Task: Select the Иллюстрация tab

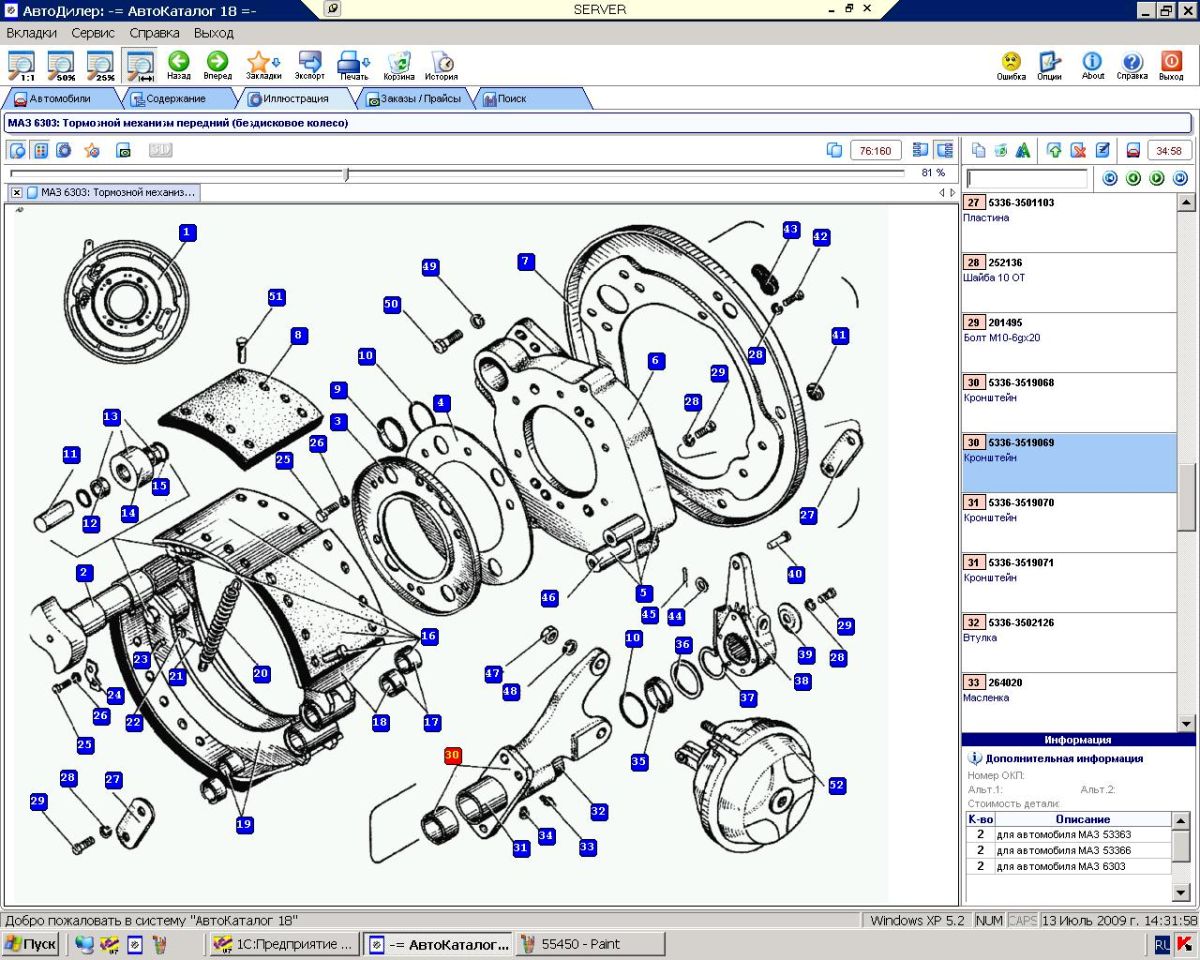Action: coord(295,99)
